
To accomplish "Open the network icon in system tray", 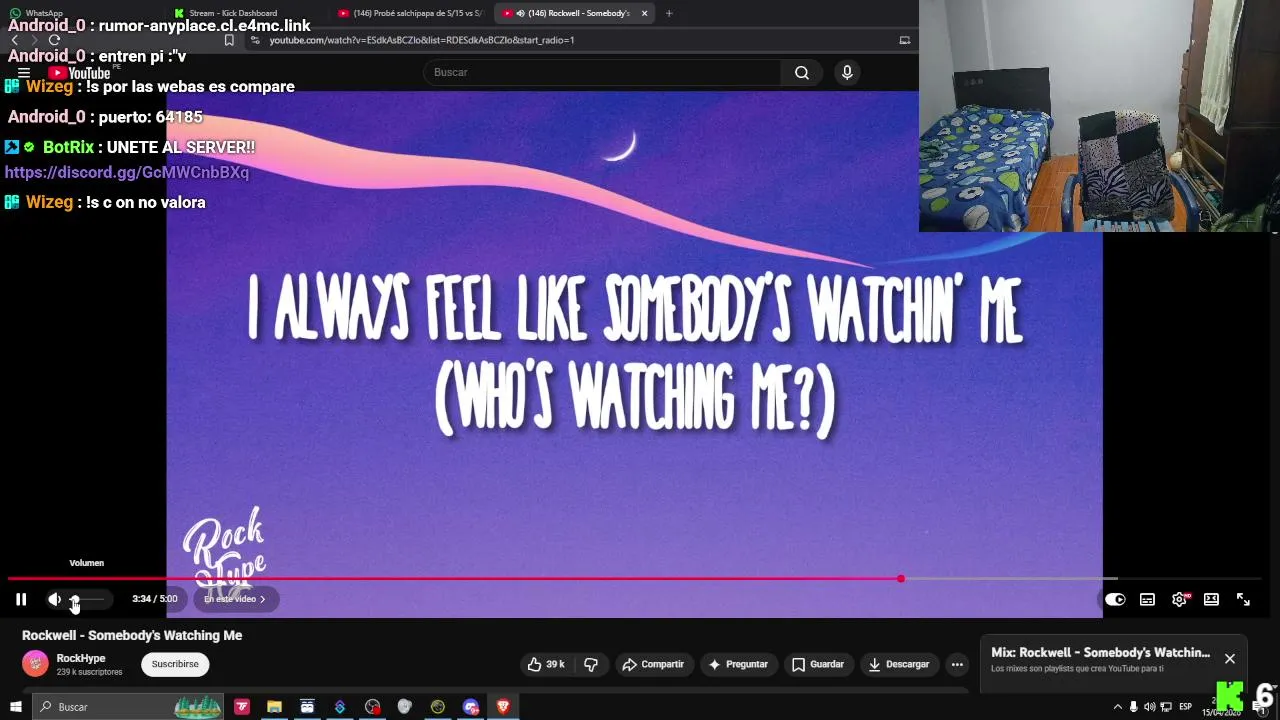I will click(1166, 707).
